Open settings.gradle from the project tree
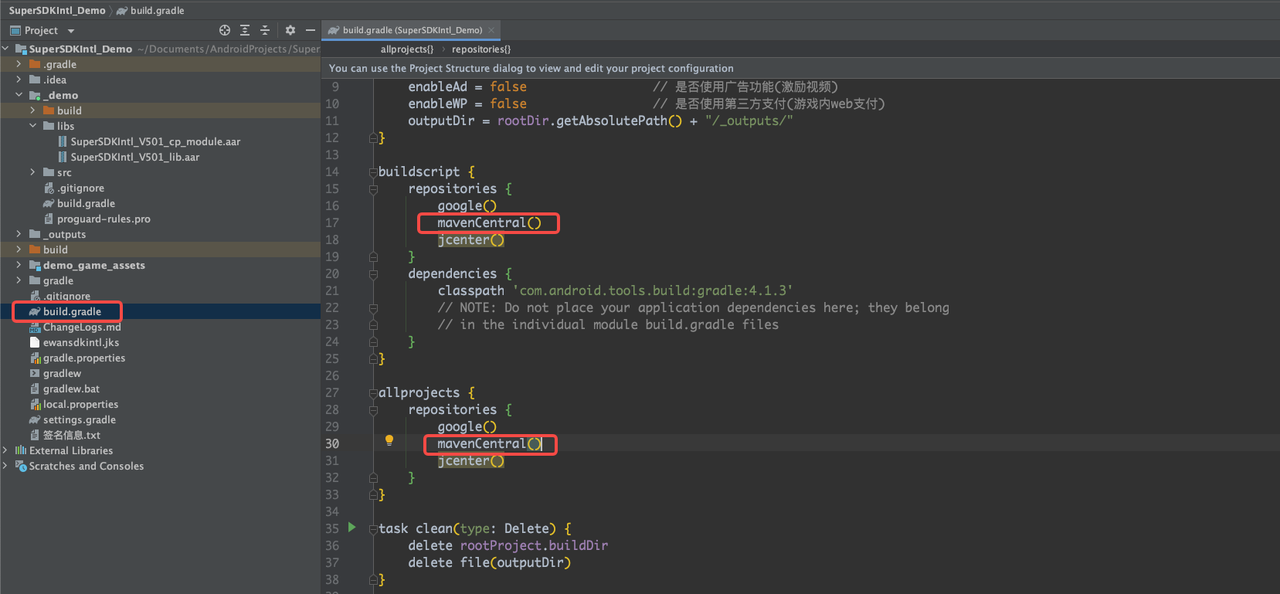1280x594 pixels. click(x=80, y=420)
